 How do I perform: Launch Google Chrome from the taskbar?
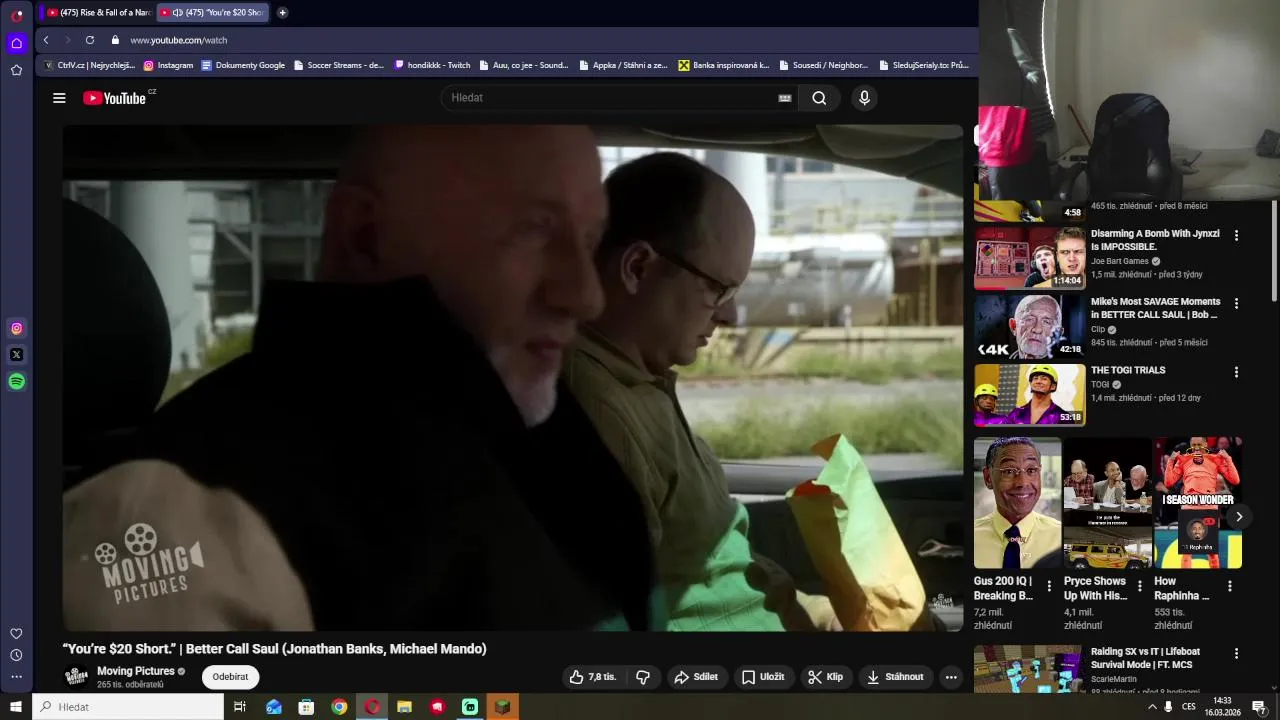(x=339, y=707)
